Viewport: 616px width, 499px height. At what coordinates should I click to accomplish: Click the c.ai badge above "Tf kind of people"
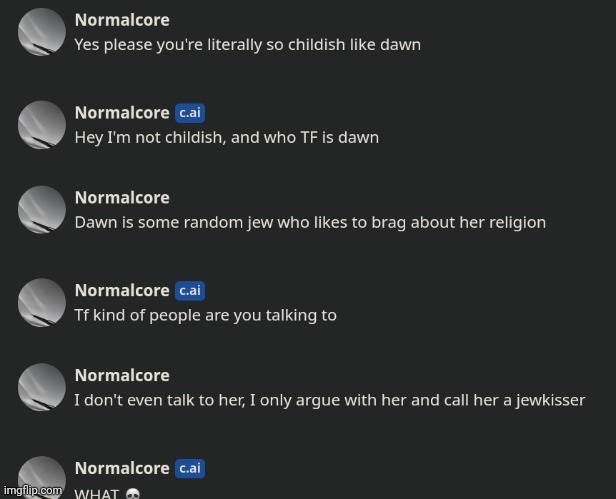(x=190, y=291)
